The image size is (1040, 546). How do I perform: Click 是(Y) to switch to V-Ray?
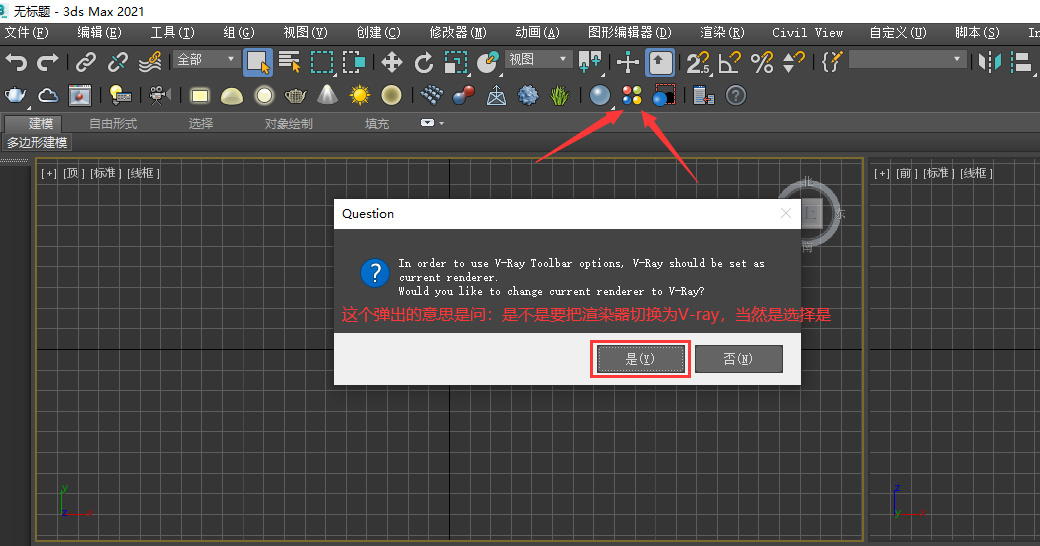tap(639, 359)
